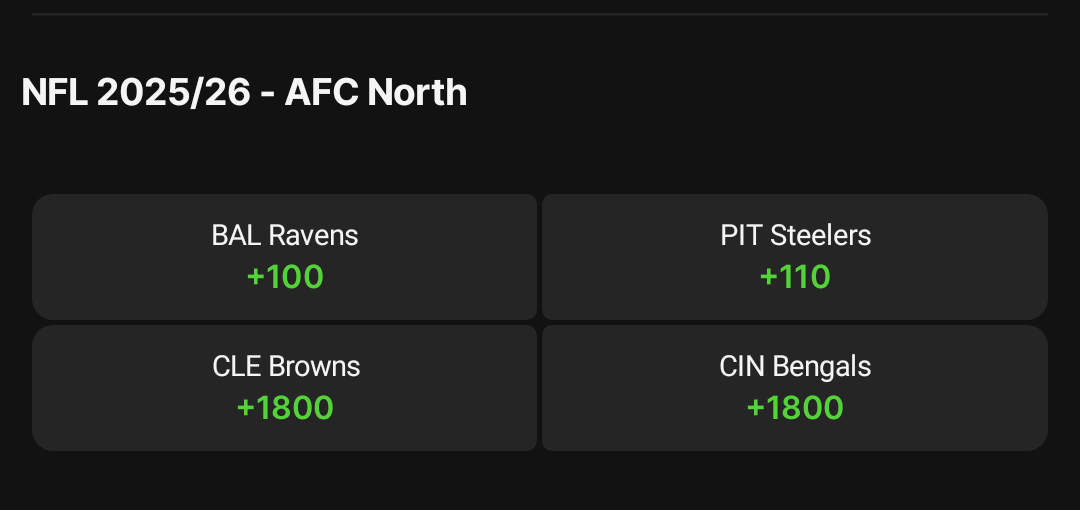This screenshot has height=510, width=1080.
Task: Tap the CIN Bengals odds card
Action: tap(795, 387)
